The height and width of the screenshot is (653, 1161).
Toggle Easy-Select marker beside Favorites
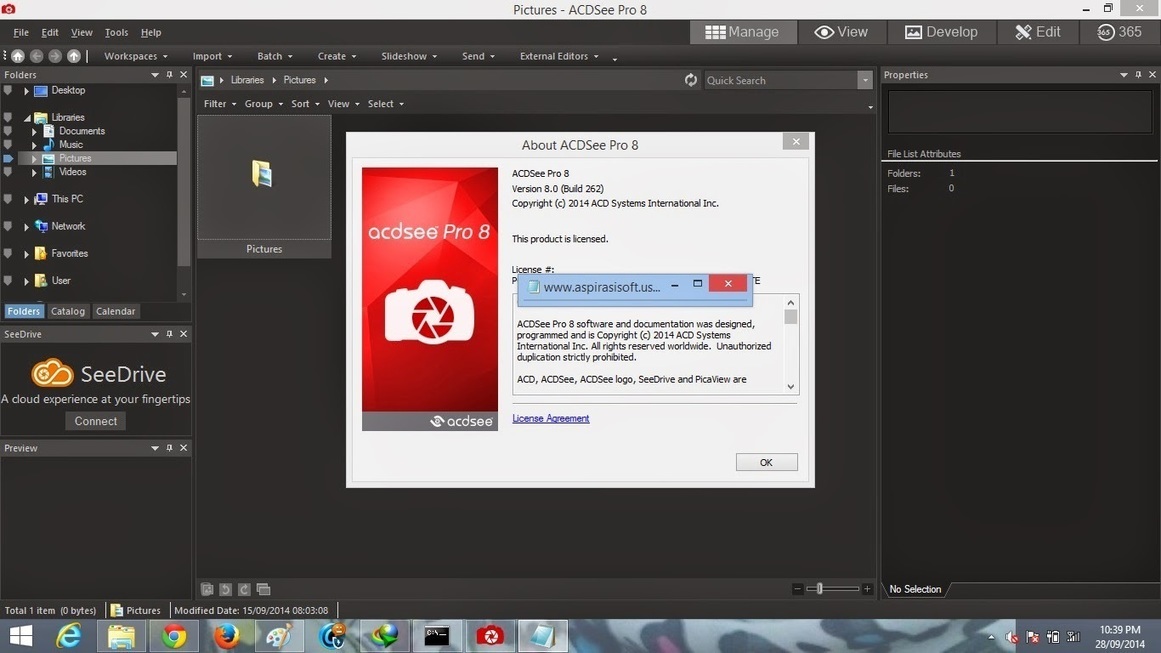(x=7, y=253)
